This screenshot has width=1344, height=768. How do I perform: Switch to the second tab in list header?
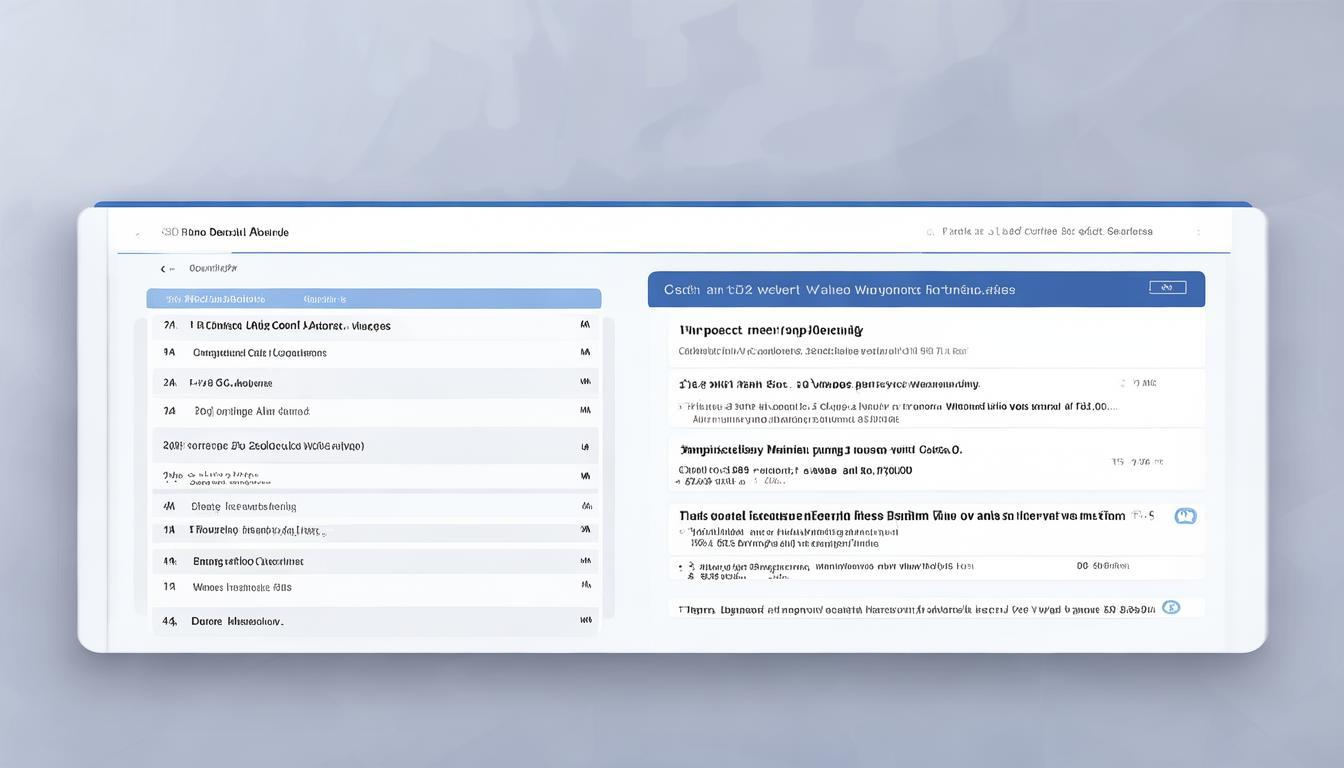325,299
